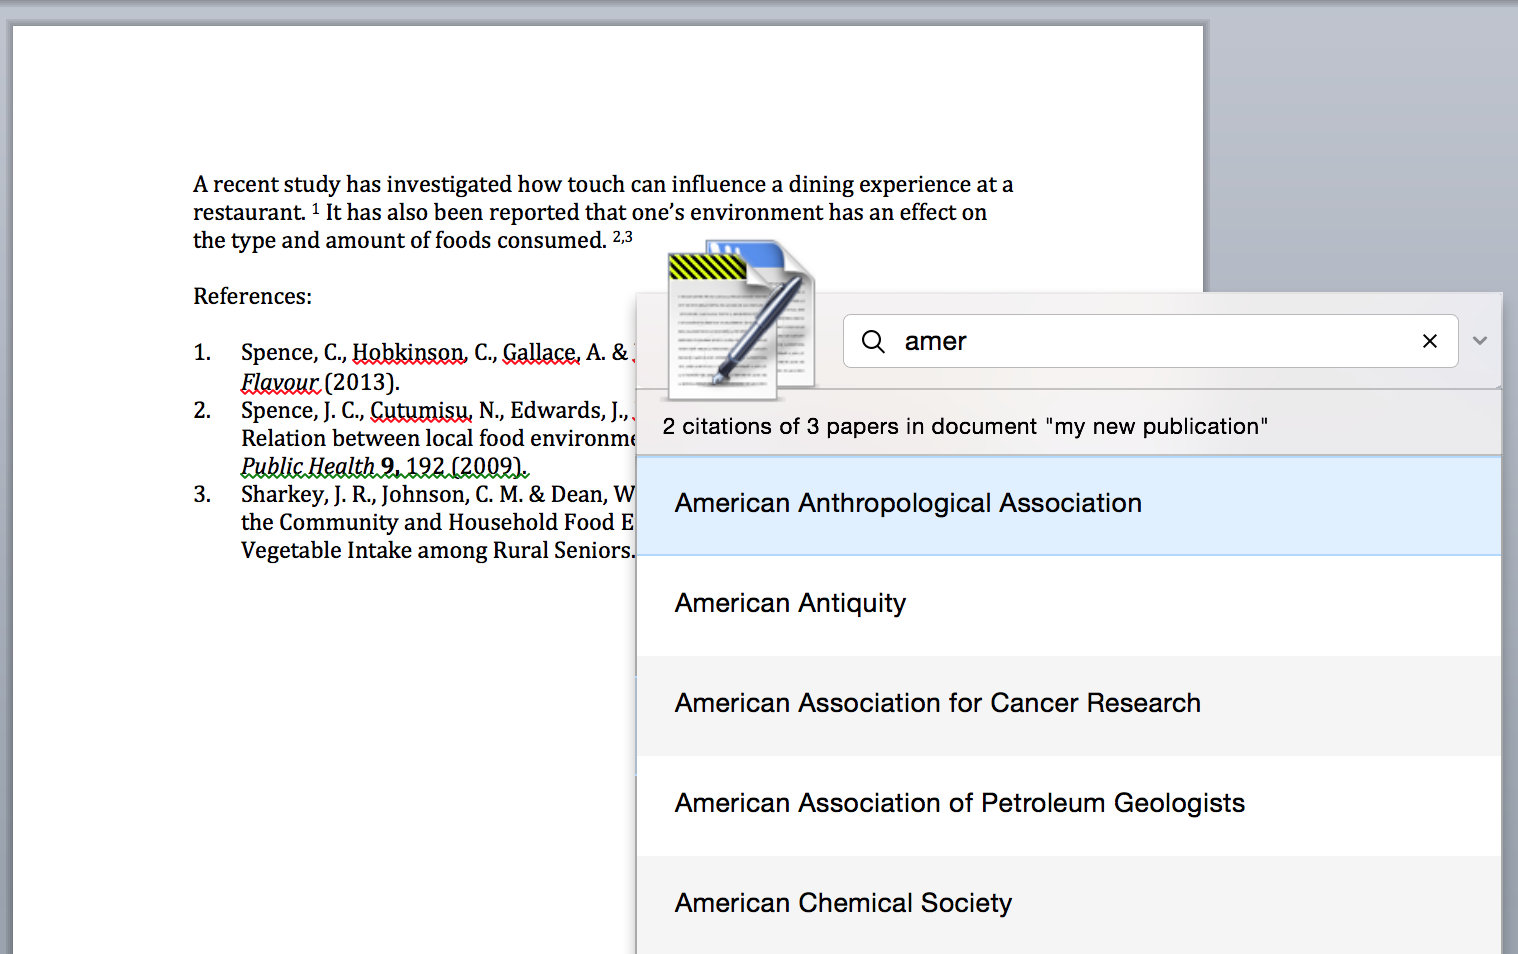Viewport: 1518px width, 954px height.
Task: Select American Association of Petroleum Geologists
Action: (x=1069, y=805)
